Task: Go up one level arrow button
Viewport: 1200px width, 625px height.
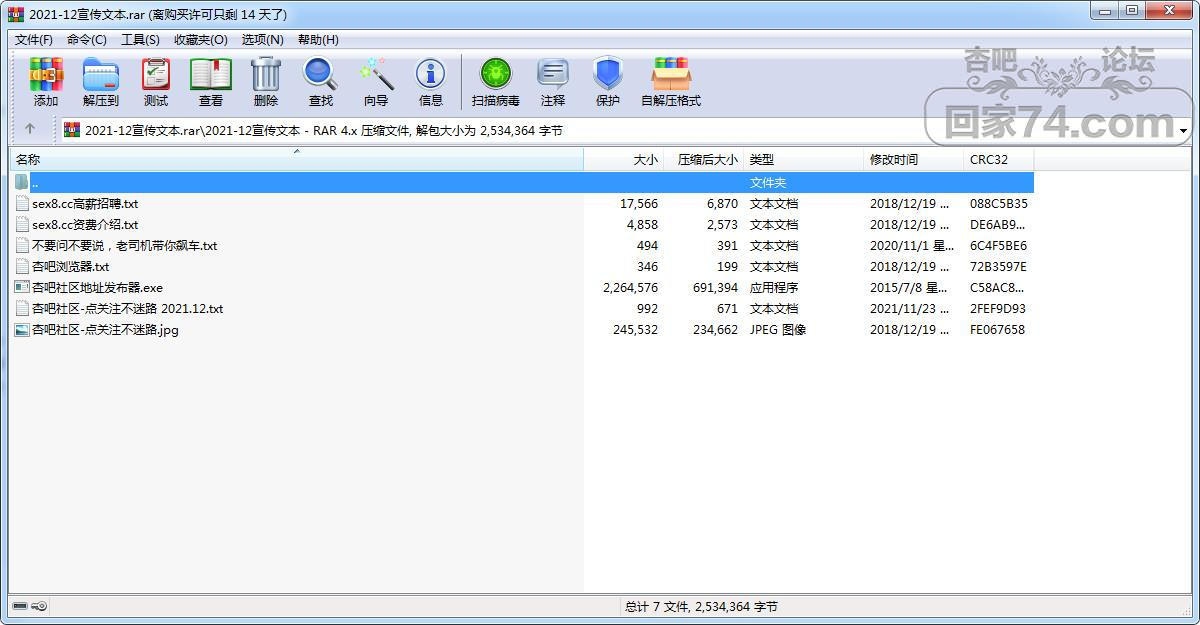Action: [x=30, y=129]
